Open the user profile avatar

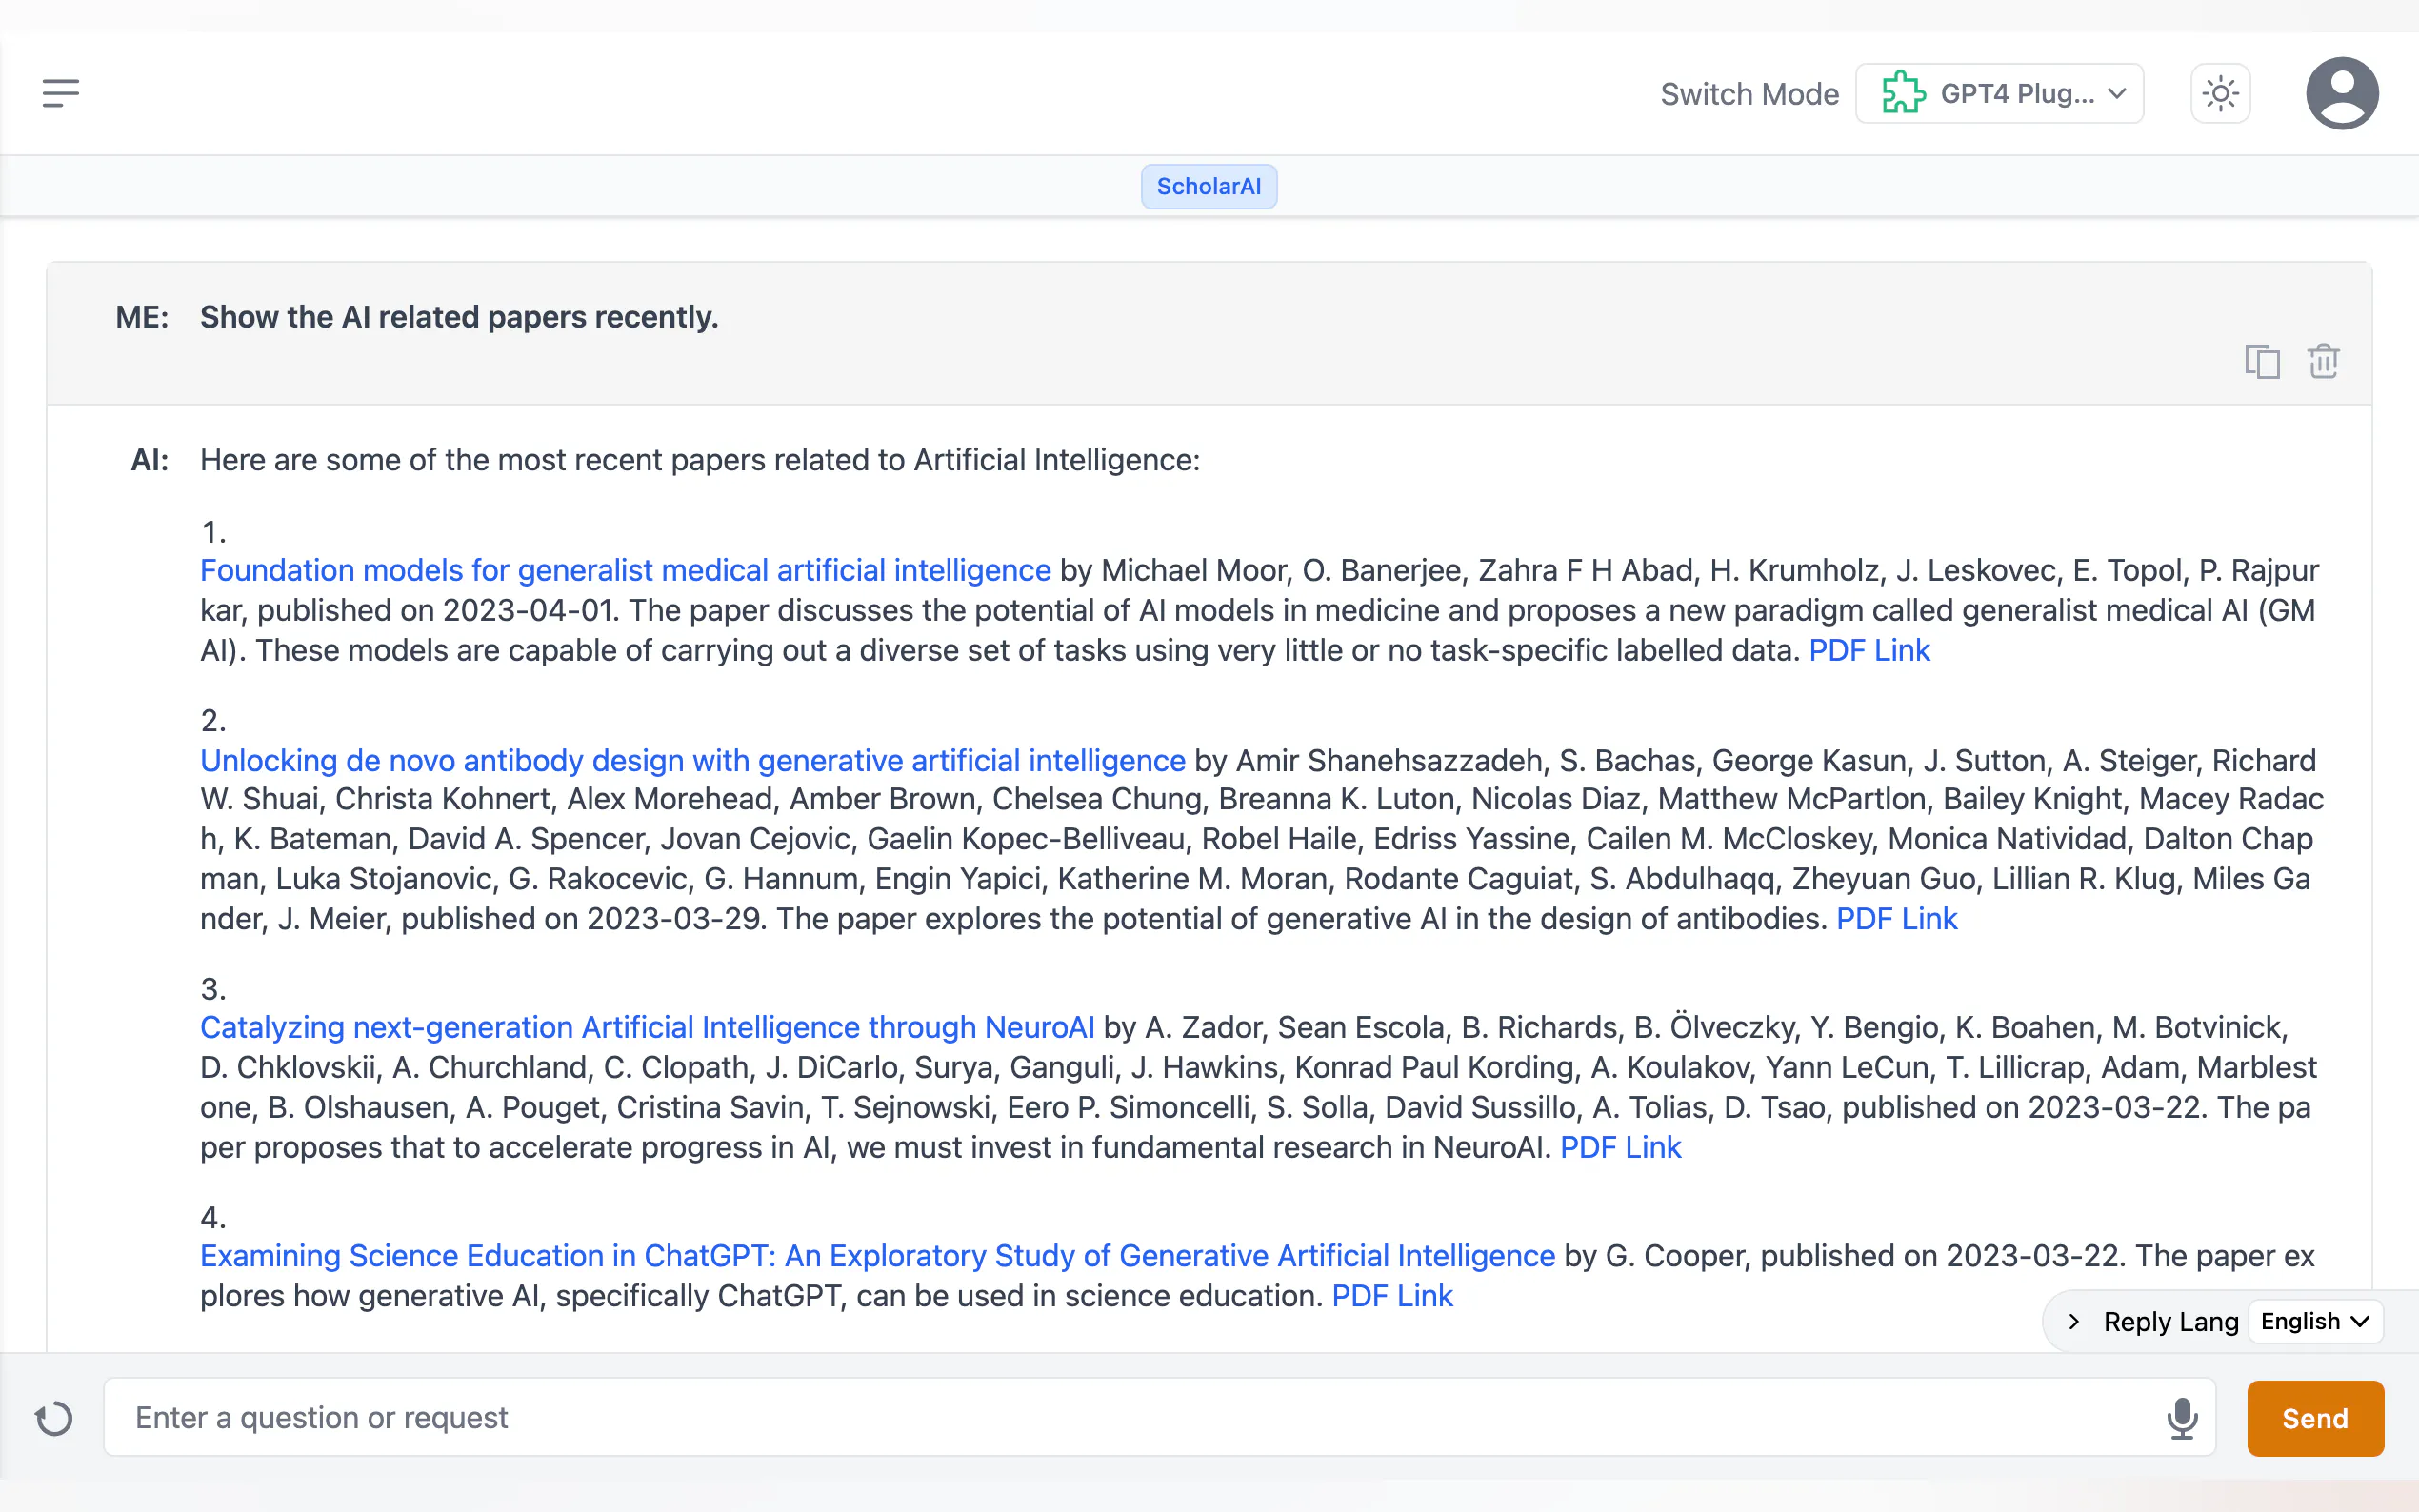2341,93
